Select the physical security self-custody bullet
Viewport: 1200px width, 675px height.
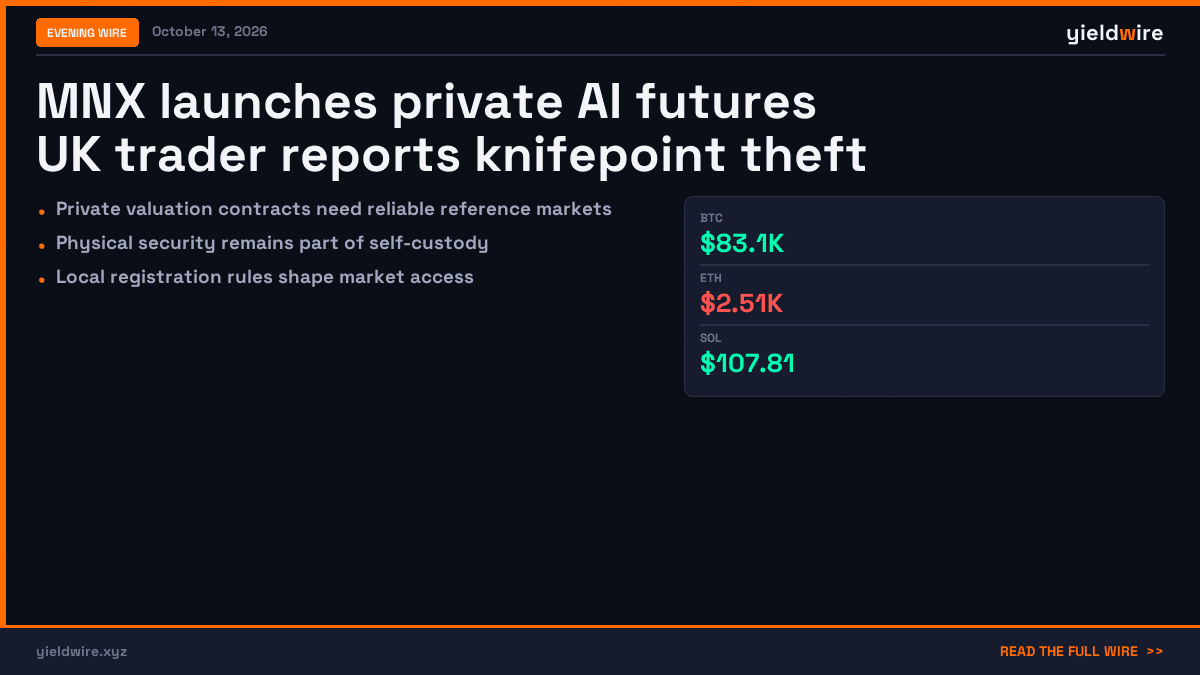(272, 243)
